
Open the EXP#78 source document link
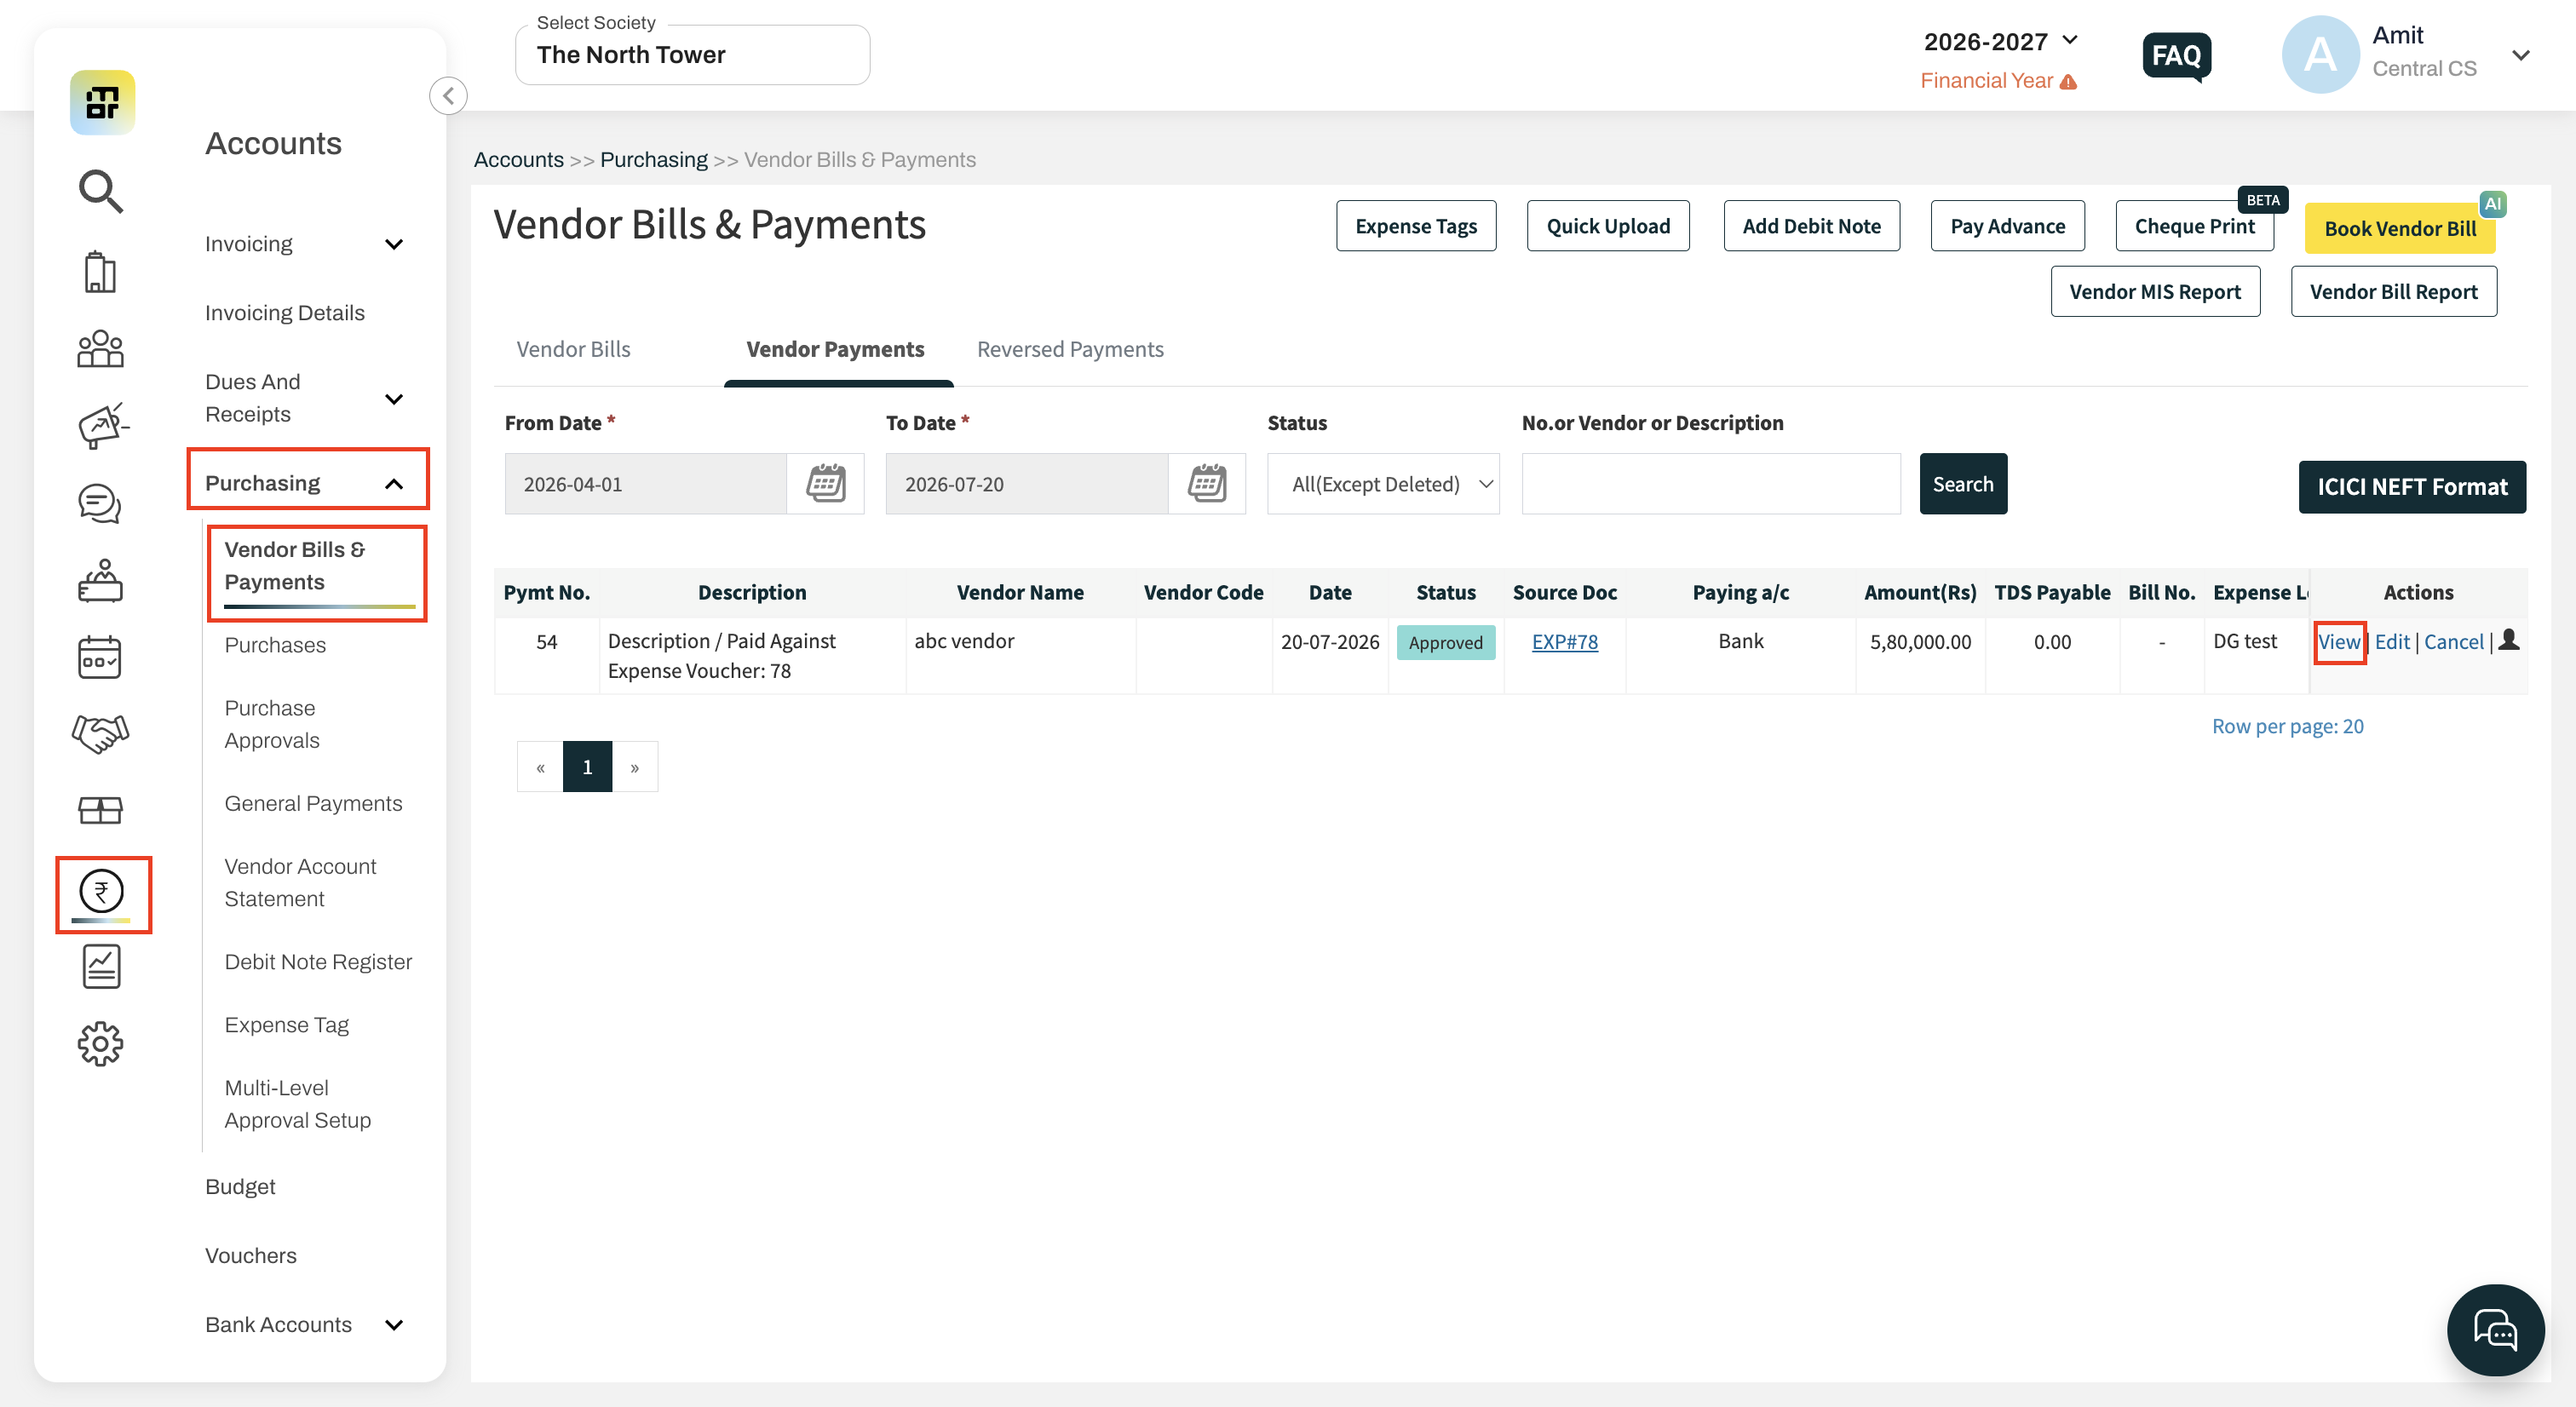point(1564,642)
